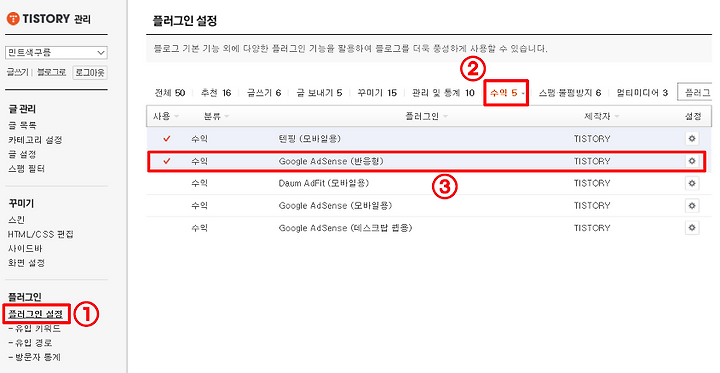Toggle the use checkmark for Google AdSense (반응형)

coord(166,161)
